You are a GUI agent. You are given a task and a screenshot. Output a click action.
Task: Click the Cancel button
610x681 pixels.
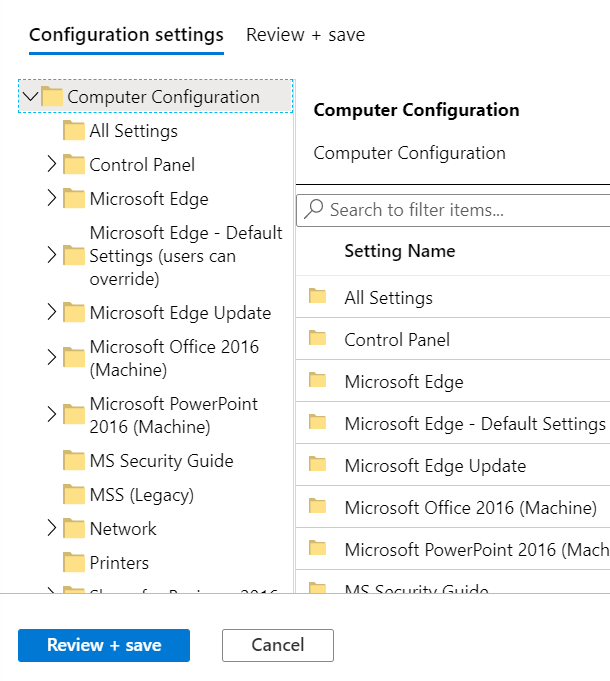click(278, 645)
